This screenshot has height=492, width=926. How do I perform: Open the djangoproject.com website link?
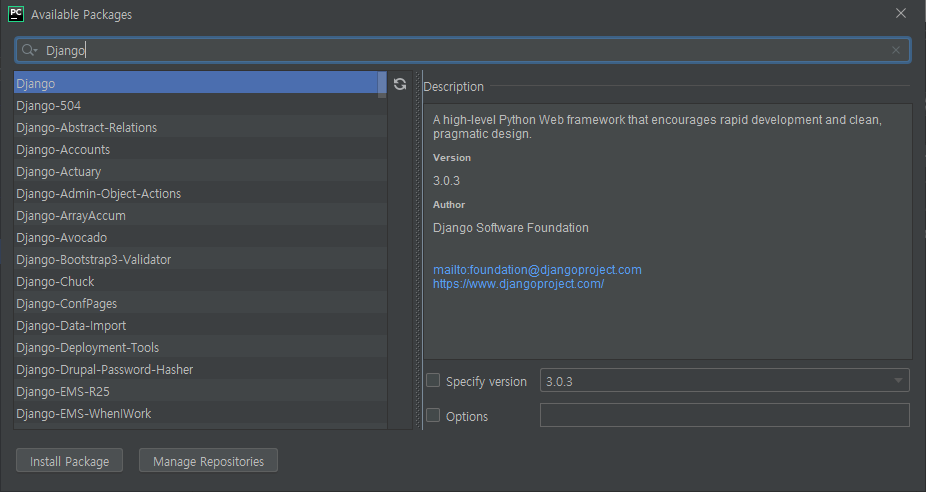(x=518, y=284)
